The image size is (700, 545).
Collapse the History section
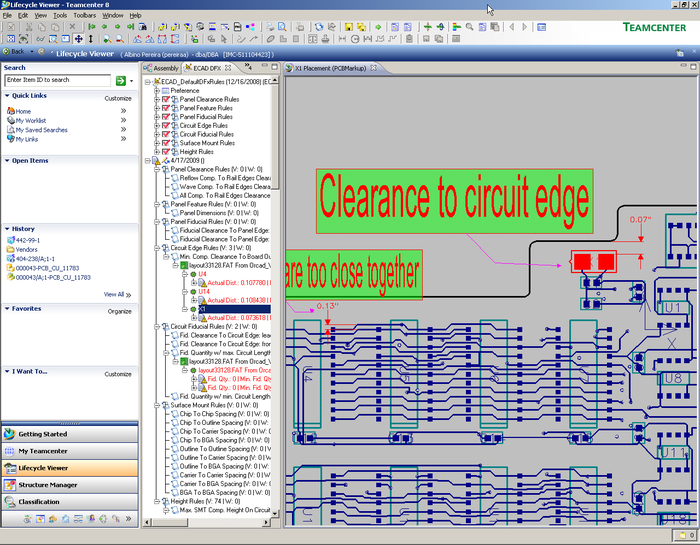[x=7, y=229]
